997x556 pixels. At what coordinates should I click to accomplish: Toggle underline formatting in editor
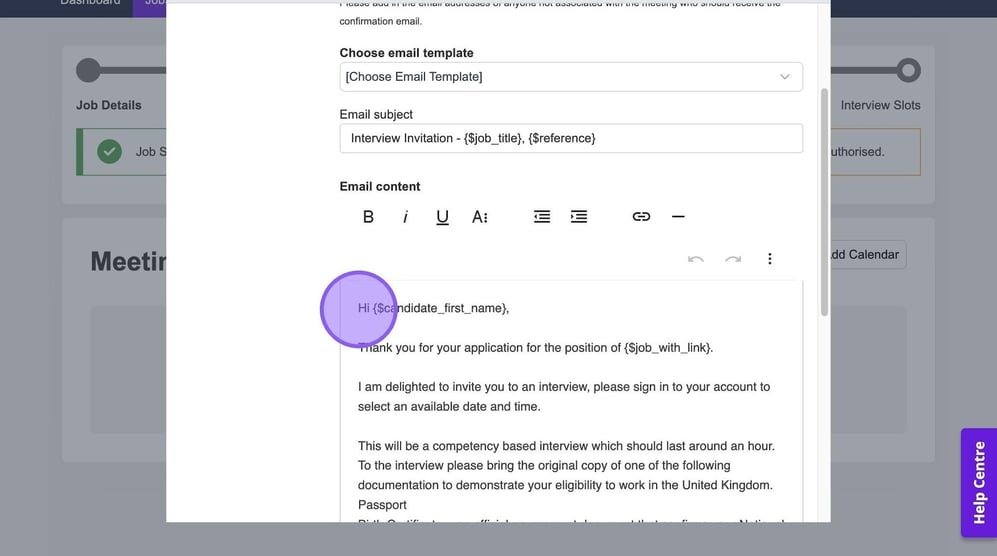click(x=442, y=217)
